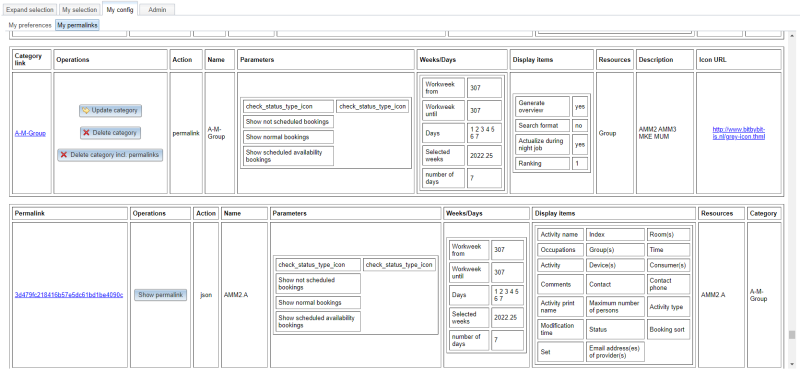800x371 pixels.
Task: Click the Activity type display item
Action: [x=668, y=307]
